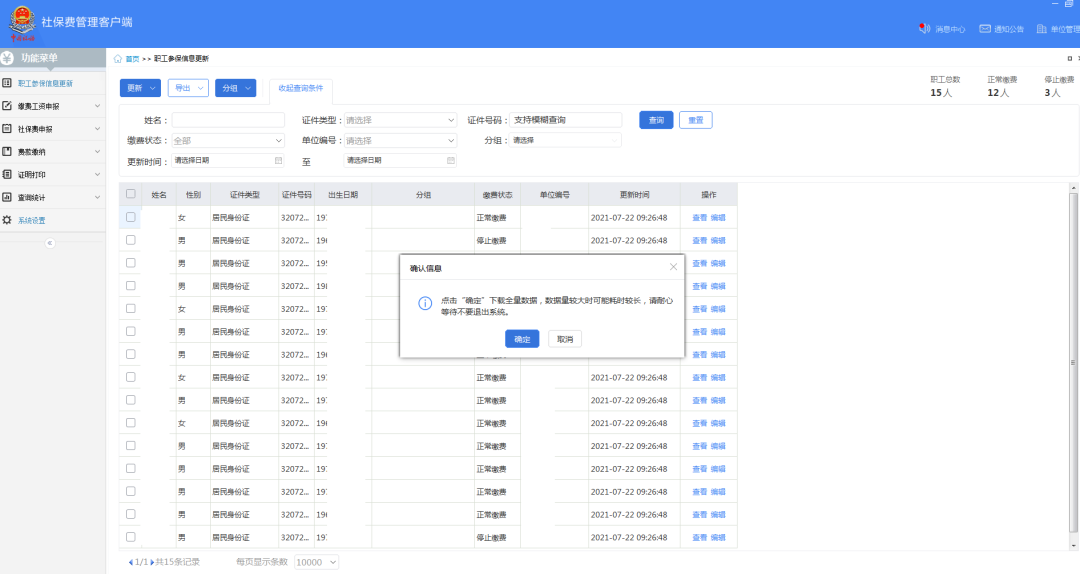Image resolution: width=1080 pixels, height=574 pixels.
Task: Click 查看 link in the last row
Action: [x=699, y=537]
